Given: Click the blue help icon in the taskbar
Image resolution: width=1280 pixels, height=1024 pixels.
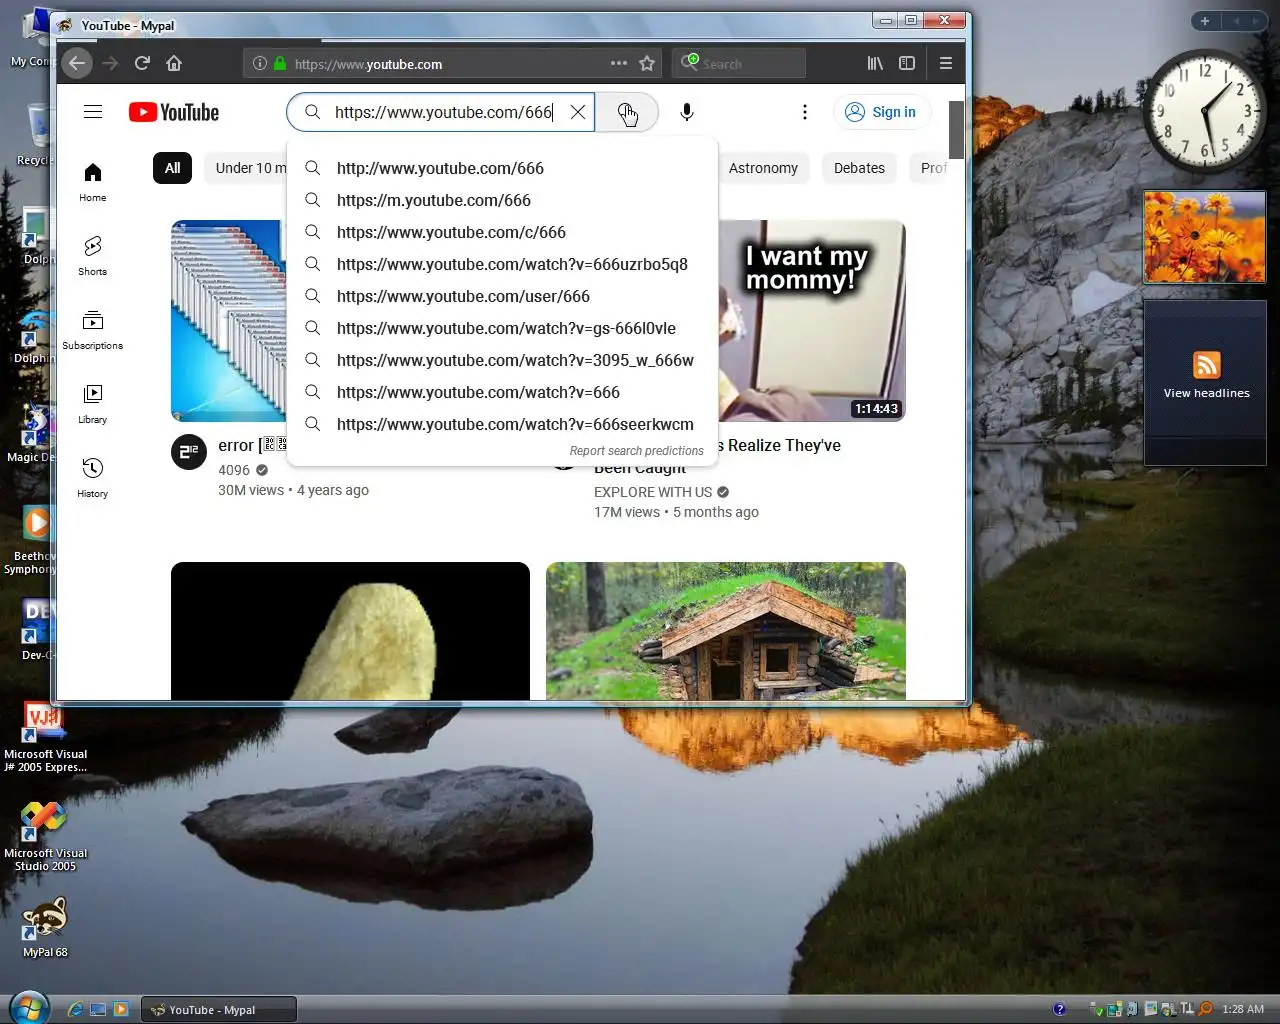Looking at the screenshot, I should point(1059,1009).
